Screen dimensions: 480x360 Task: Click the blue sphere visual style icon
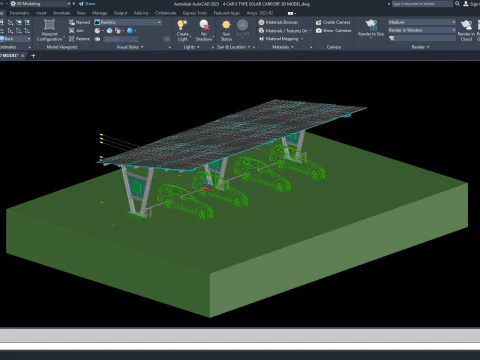pyautogui.click(x=130, y=30)
